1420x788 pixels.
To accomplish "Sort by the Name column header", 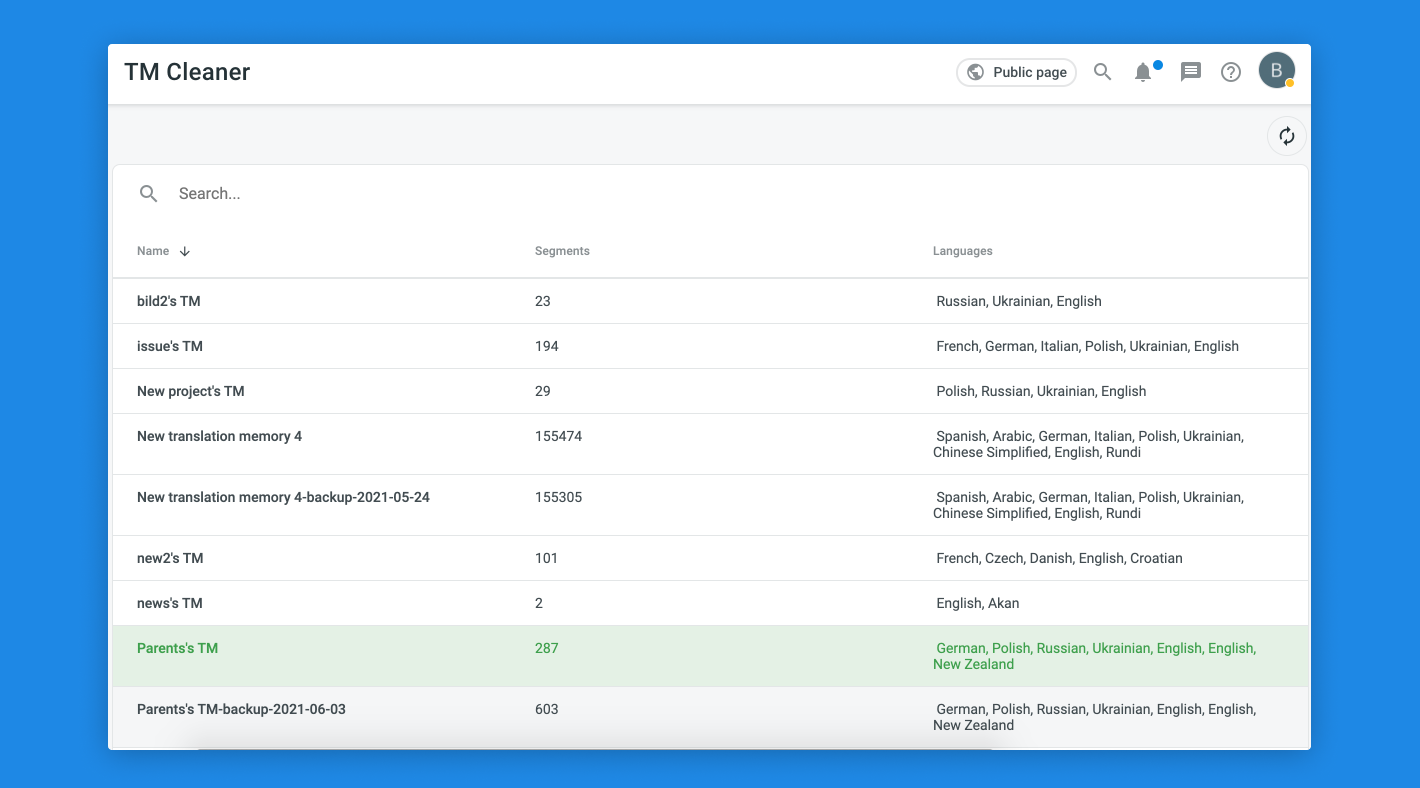I will (x=153, y=251).
